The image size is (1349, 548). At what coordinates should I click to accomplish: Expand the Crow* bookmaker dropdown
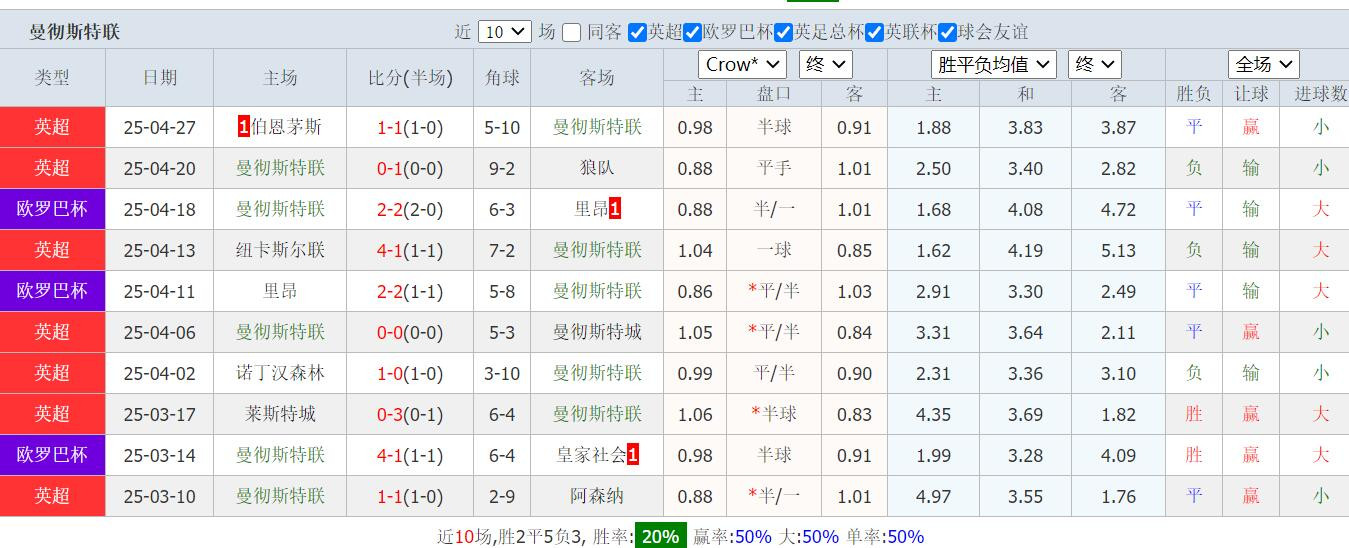[x=741, y=64]
